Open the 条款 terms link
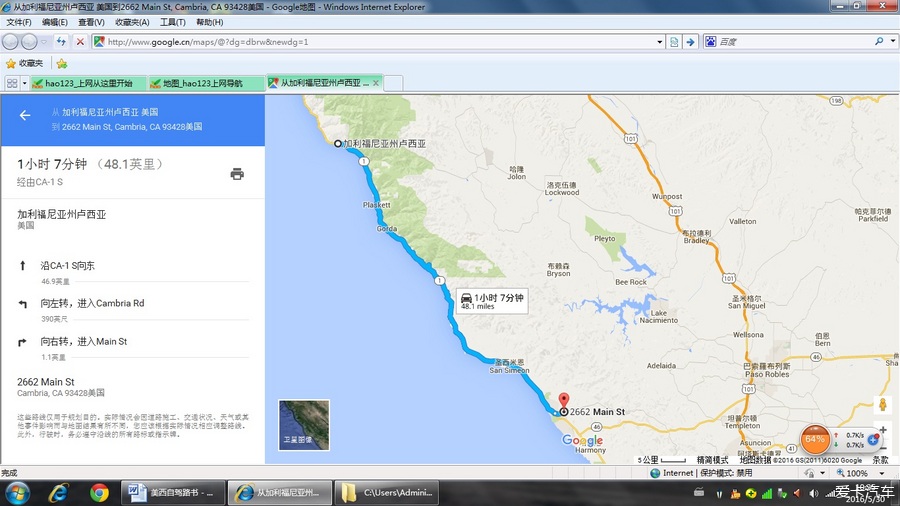The image size is (900, 506). click(880, 460)
